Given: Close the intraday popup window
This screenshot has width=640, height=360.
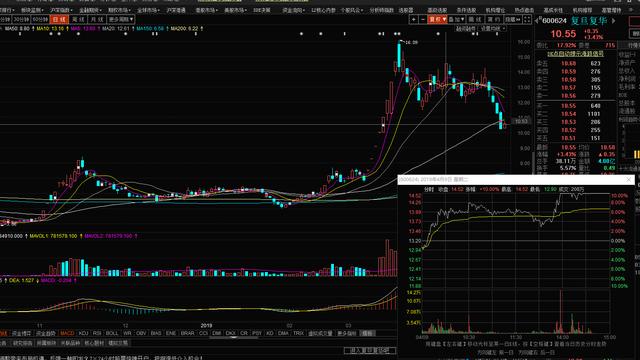Looking at the screenshot, I should coord(629,179).
